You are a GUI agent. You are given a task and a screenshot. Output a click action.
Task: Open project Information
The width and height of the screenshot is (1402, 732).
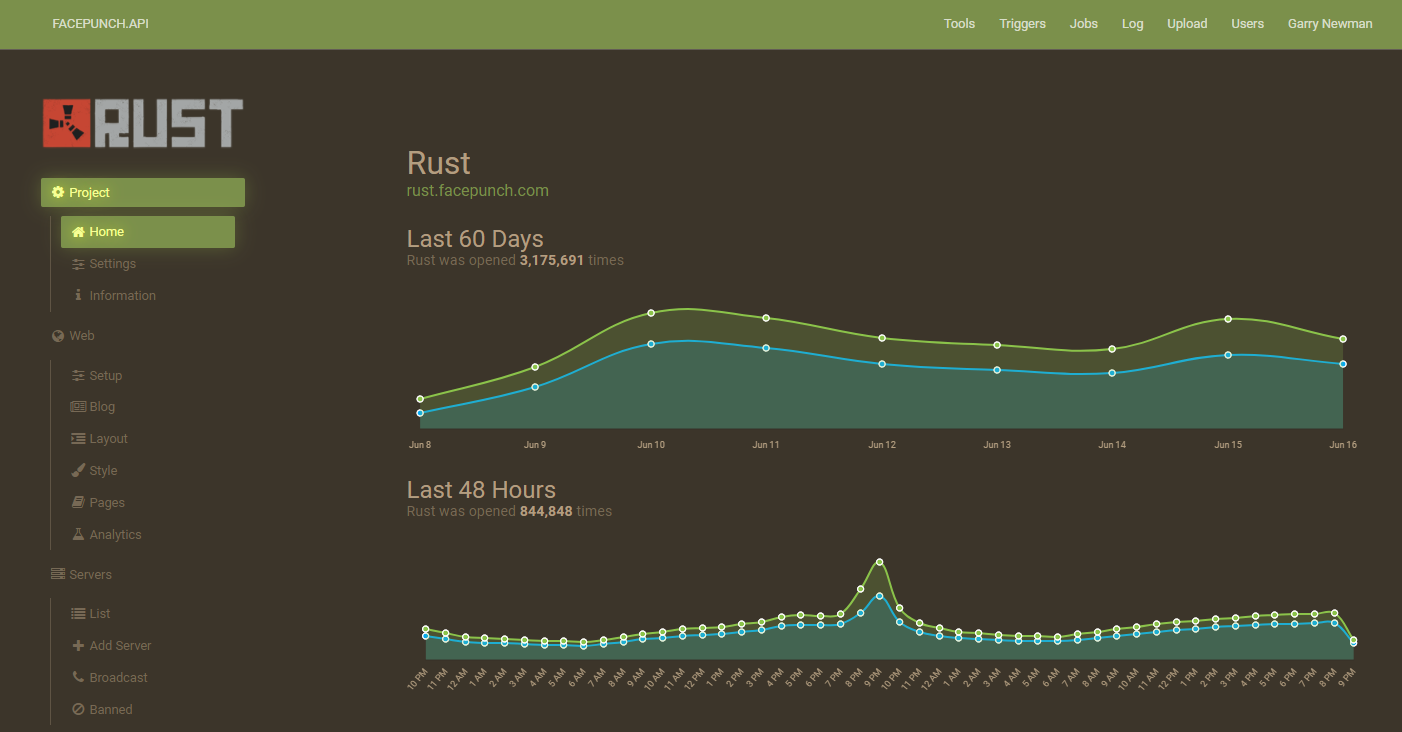115,296
